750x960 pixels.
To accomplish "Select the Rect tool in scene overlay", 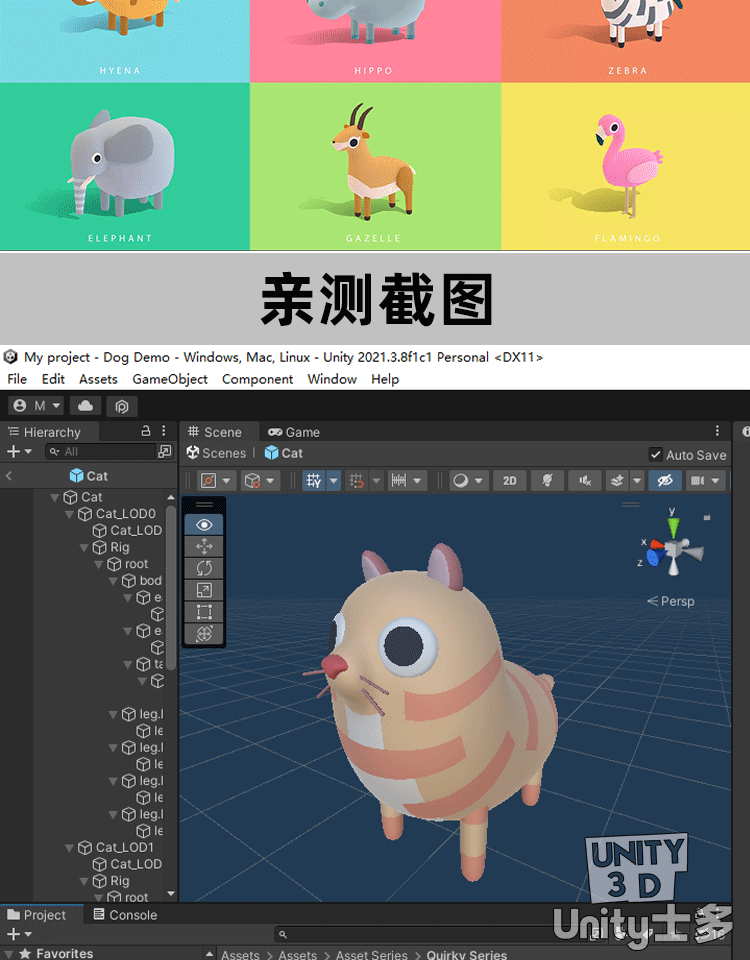I will tap(204, 612).
